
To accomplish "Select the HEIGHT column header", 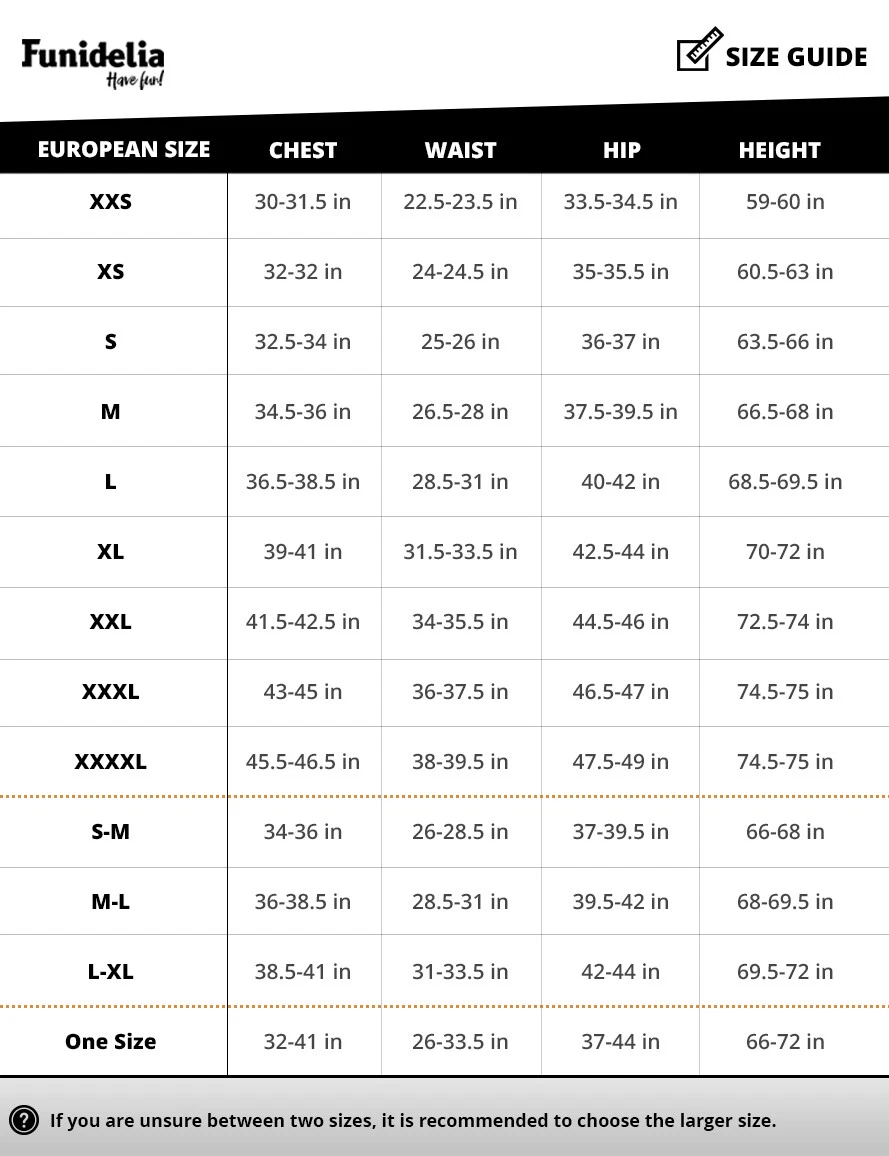I will click(x=779, y=150).
